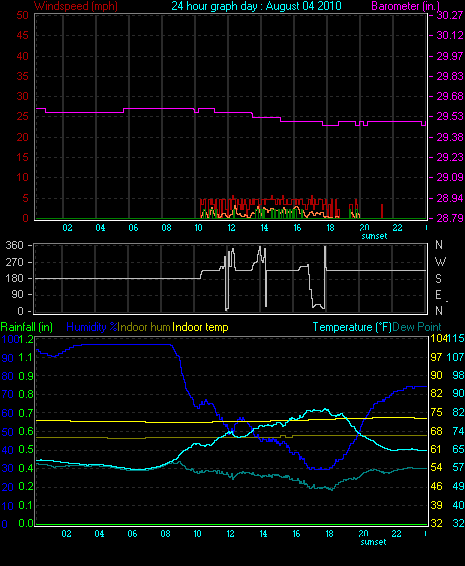
Task: Select rainfall scale value 0.8
Action: tap(26, 394)
